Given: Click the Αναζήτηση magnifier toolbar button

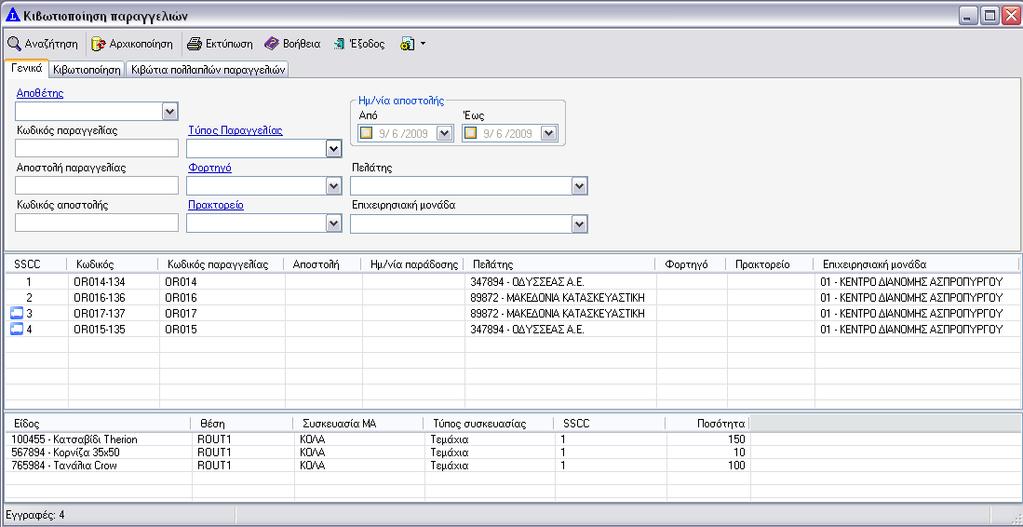Looking at the screenshot, I should 42,44.
